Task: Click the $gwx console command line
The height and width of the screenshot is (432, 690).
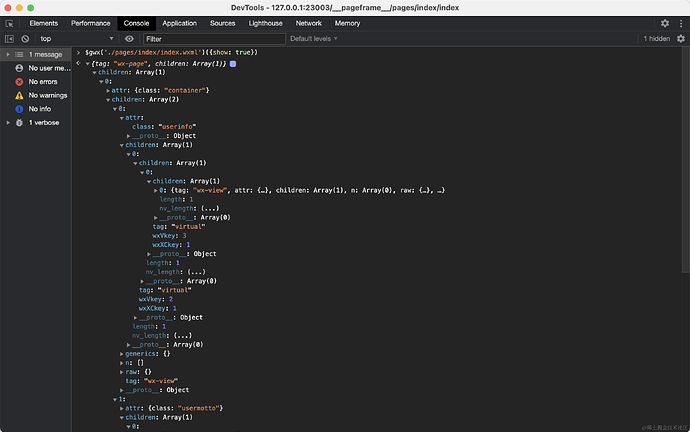Action: [171, 52]
